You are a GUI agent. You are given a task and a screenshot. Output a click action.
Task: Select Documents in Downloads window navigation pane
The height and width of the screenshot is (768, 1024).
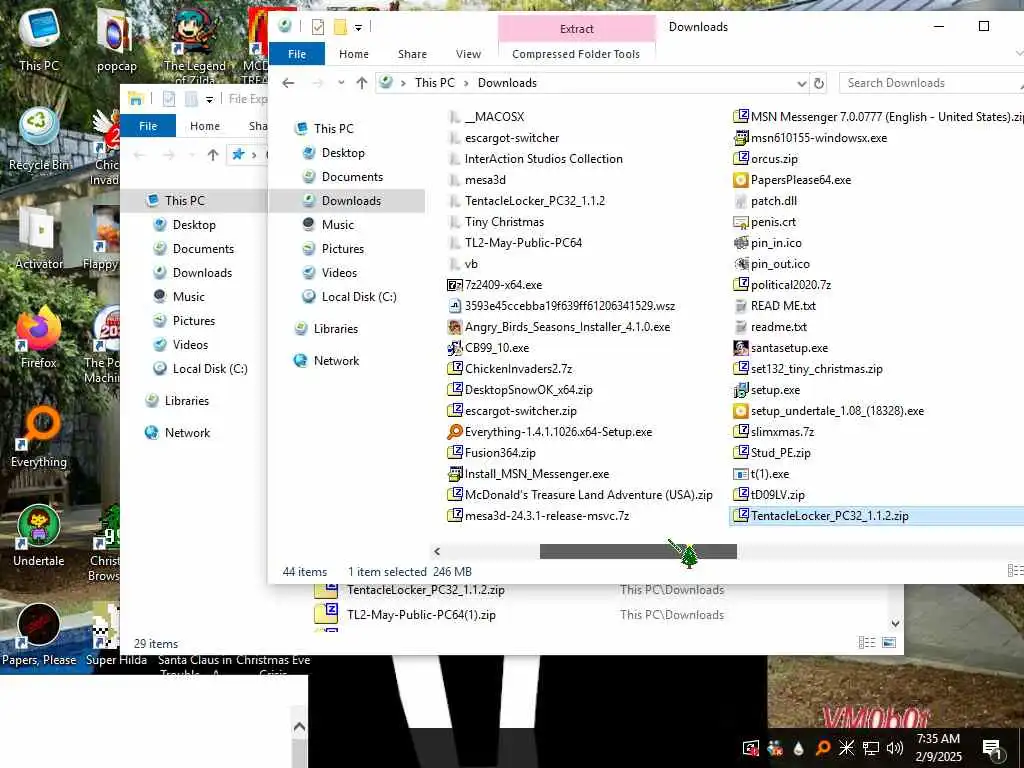(352, 177)
